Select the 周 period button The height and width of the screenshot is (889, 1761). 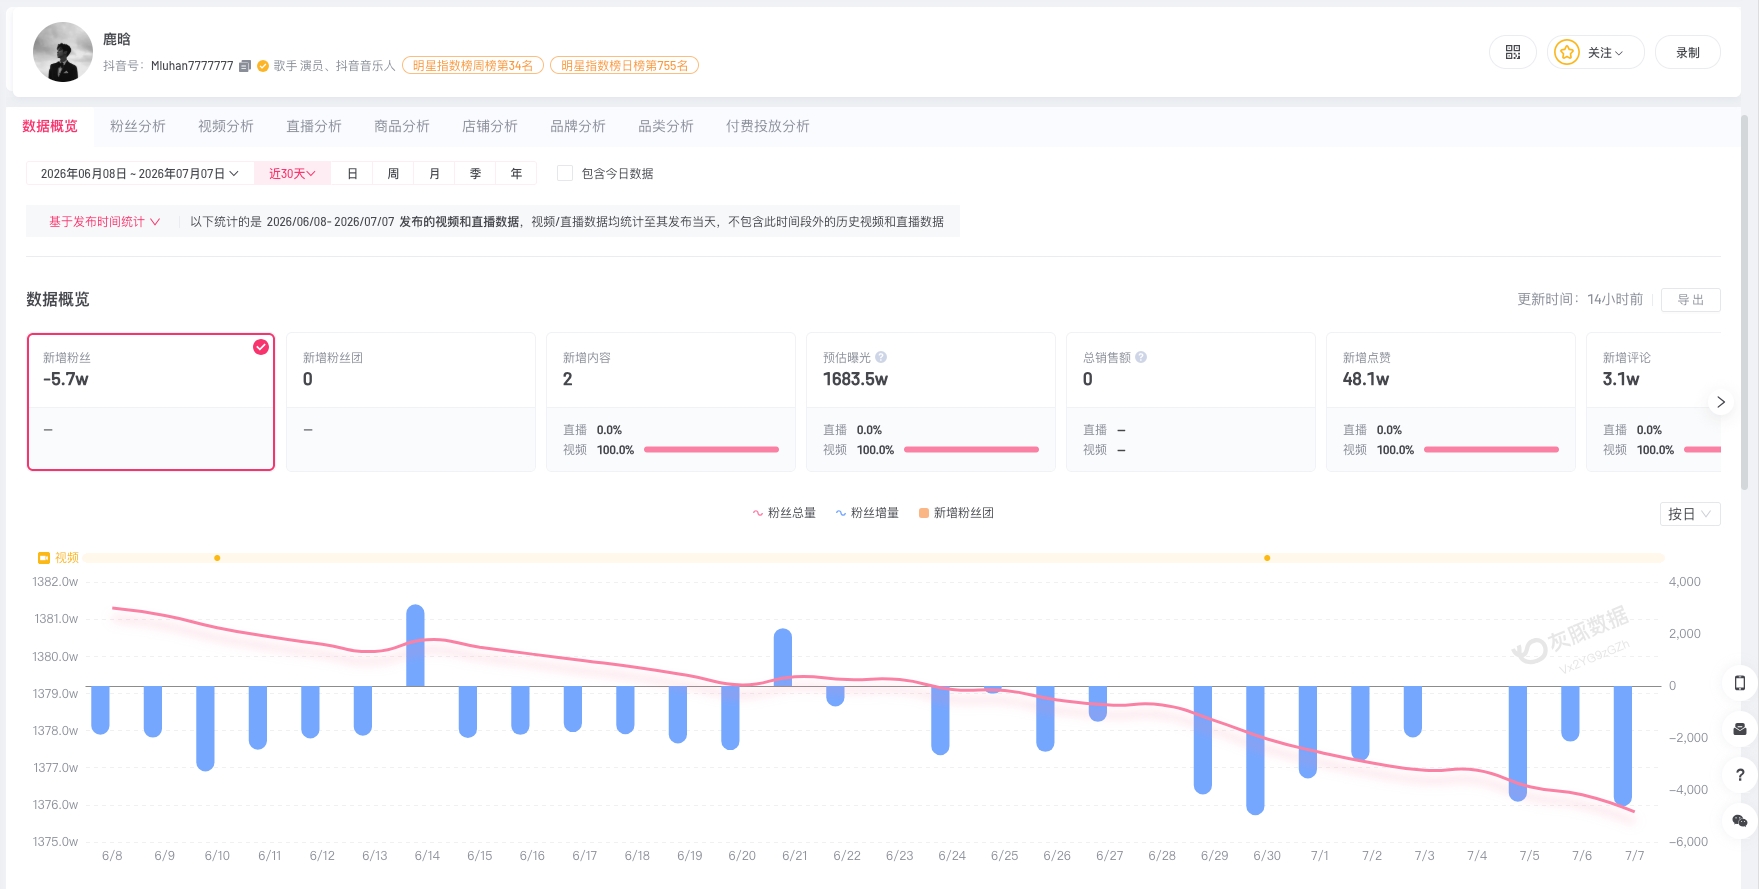(393, 174)
